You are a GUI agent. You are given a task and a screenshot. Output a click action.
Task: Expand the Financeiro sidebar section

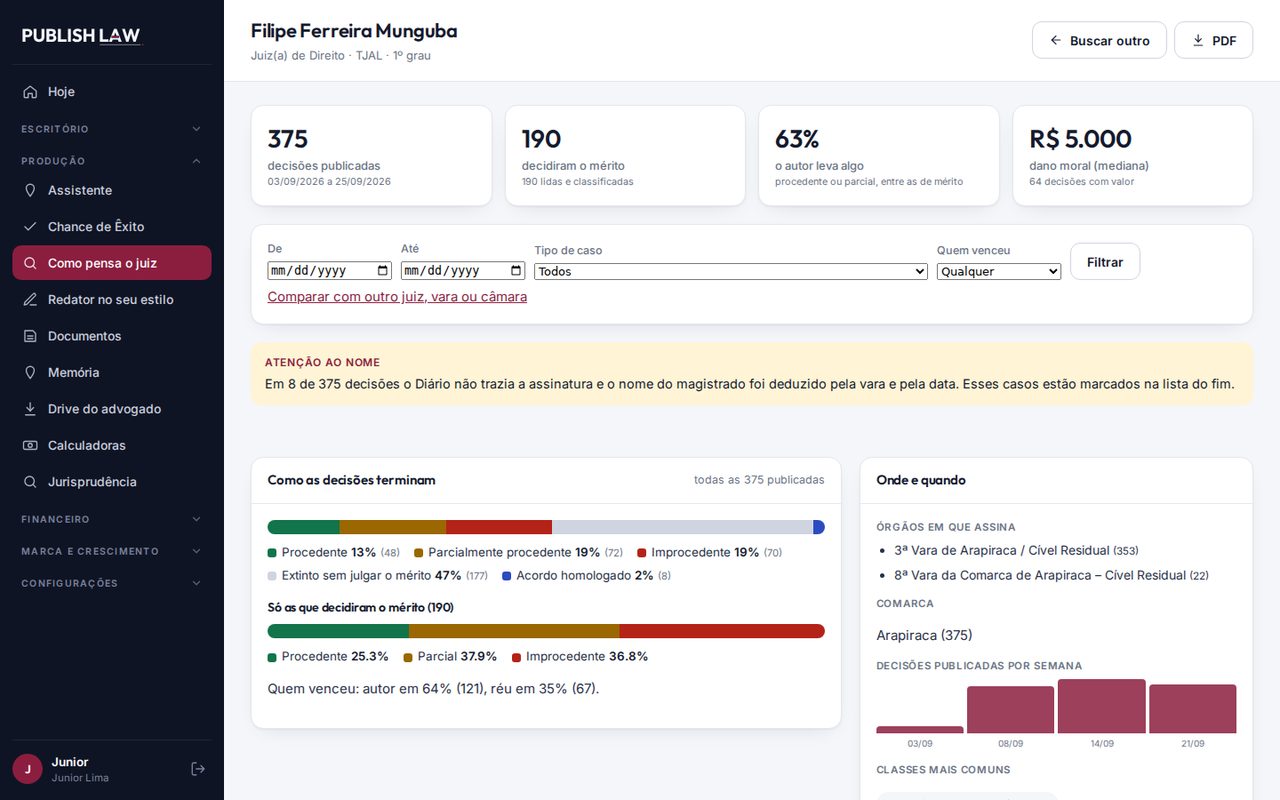pos(112,519)
